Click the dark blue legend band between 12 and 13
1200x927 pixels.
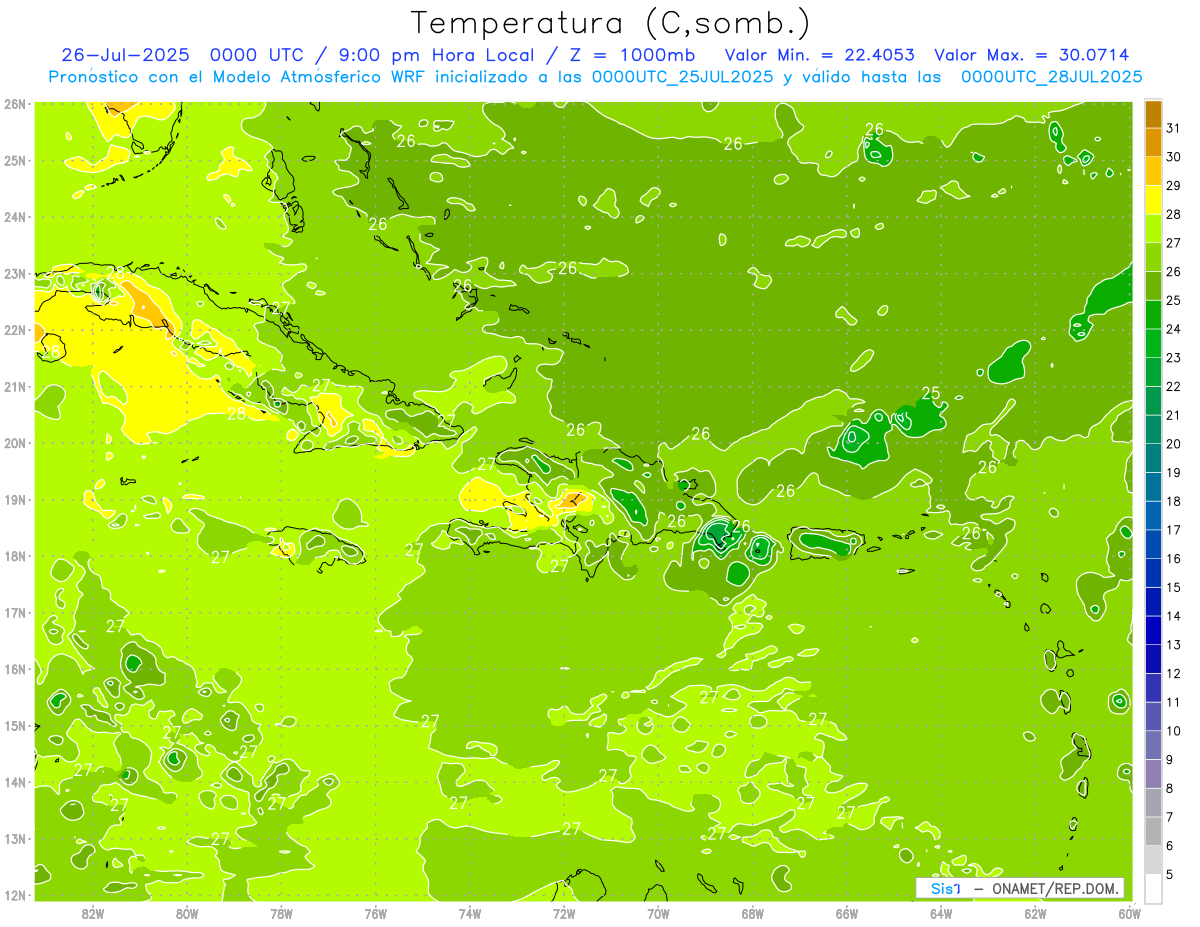[1153, 659]
